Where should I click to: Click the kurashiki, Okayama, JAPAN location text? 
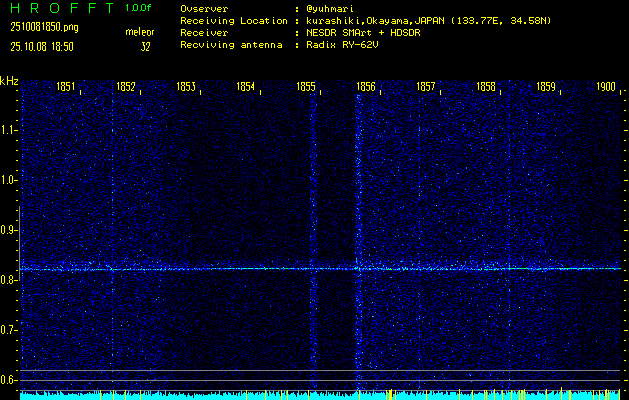[x=429, y=21]
